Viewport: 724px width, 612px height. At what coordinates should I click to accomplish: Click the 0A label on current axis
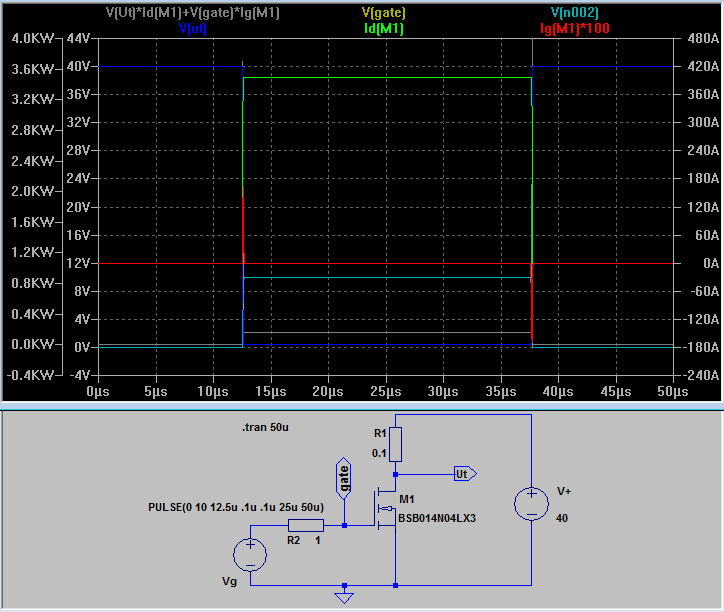click(711, 263)
